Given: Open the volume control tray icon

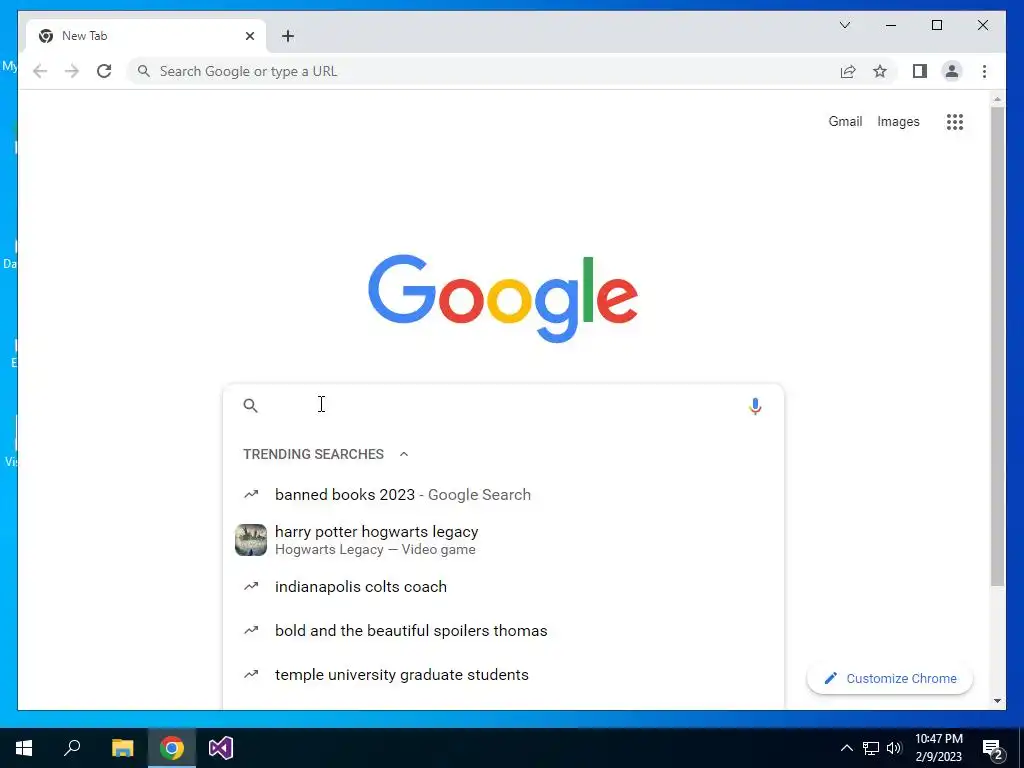Looking at the screenshot, I should (x=894, y=748).
